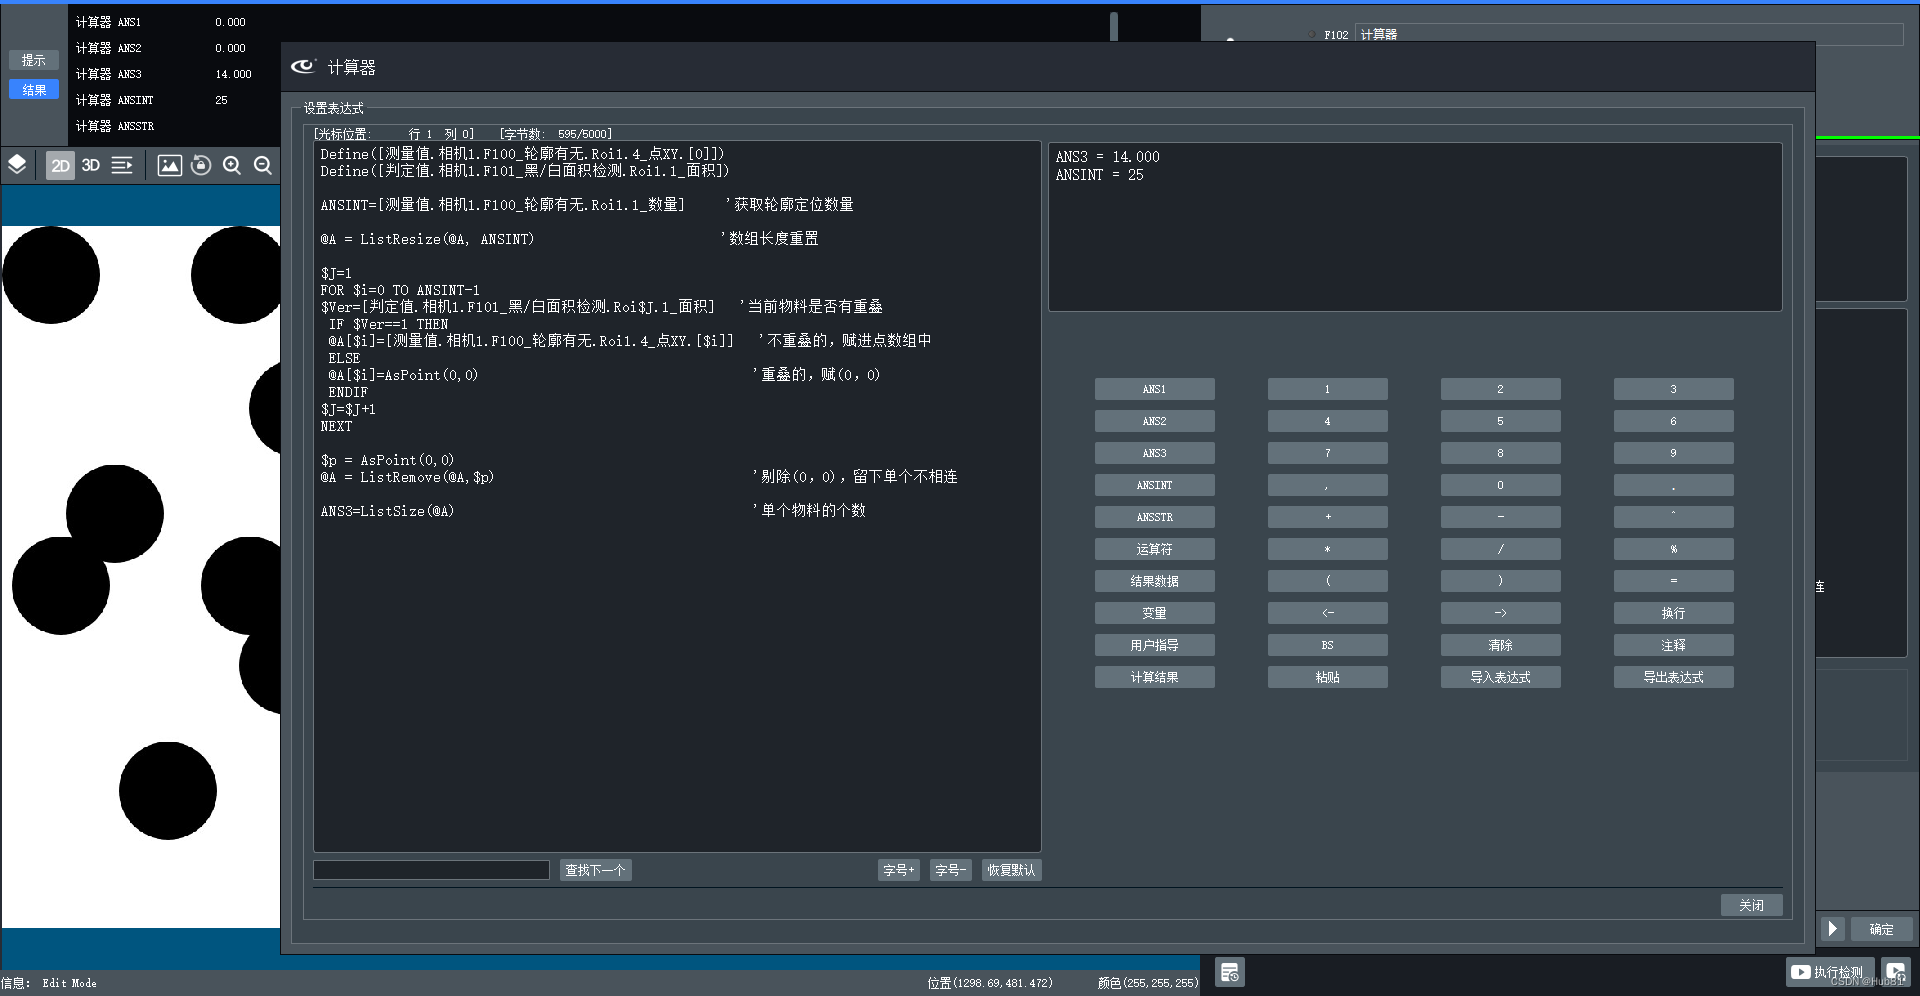1920x996 pixels.
Task: Zoom out using the magnifier minus icon
Action: pyautogui.click(x=261, y=165)
